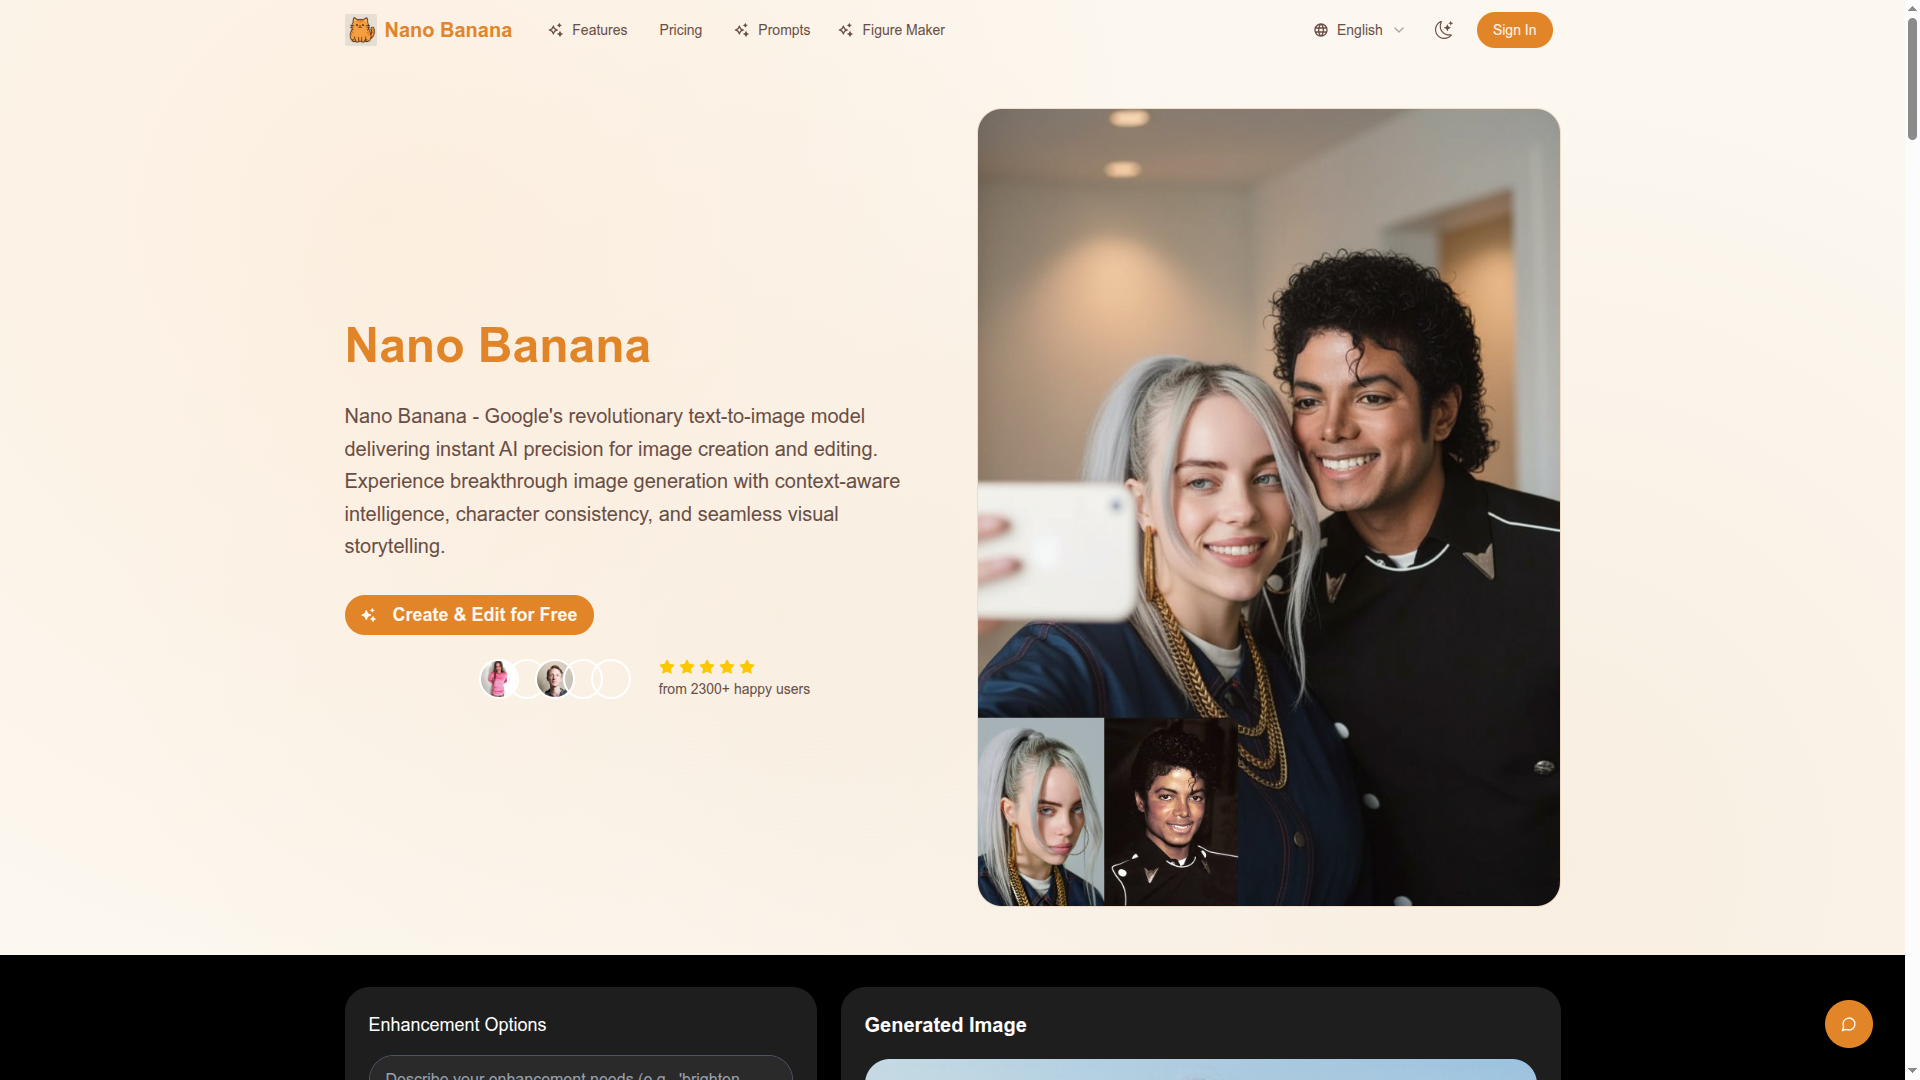Click the page vertical scrollbar thumb
The image size is (1920, 1080).
1912,75
